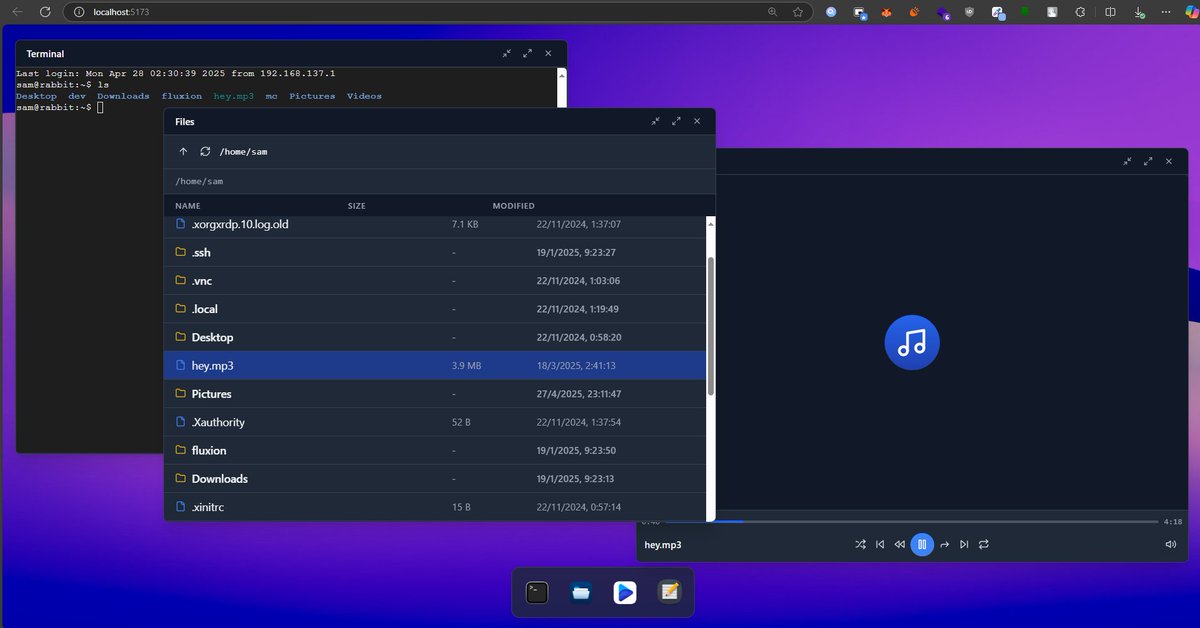Click the music note artwork in player

(912, 344)
